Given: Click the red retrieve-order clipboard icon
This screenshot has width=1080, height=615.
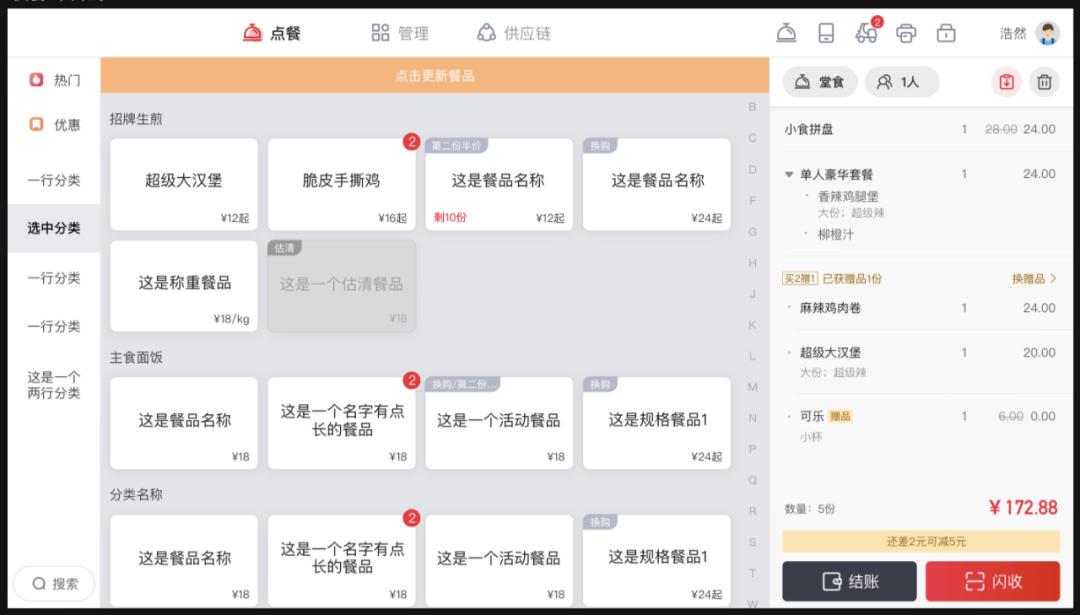Looking at the screenshot, I should point(1006,82).
